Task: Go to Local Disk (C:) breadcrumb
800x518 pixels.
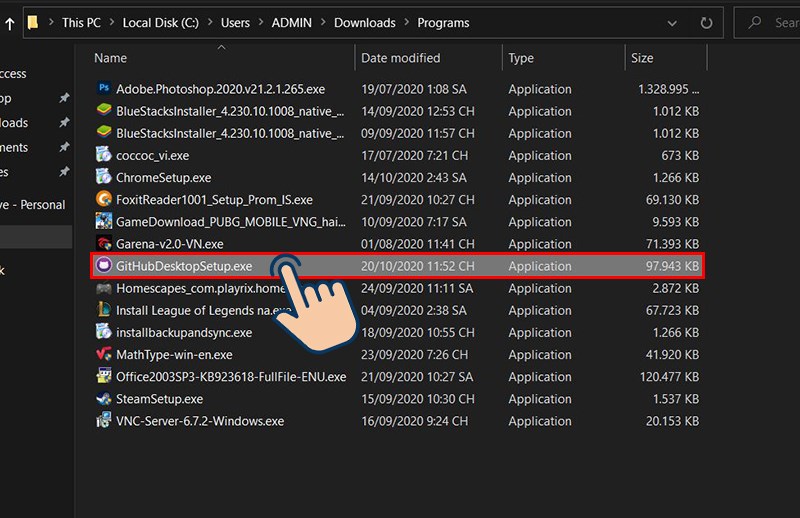Action: tap(161, 23)
